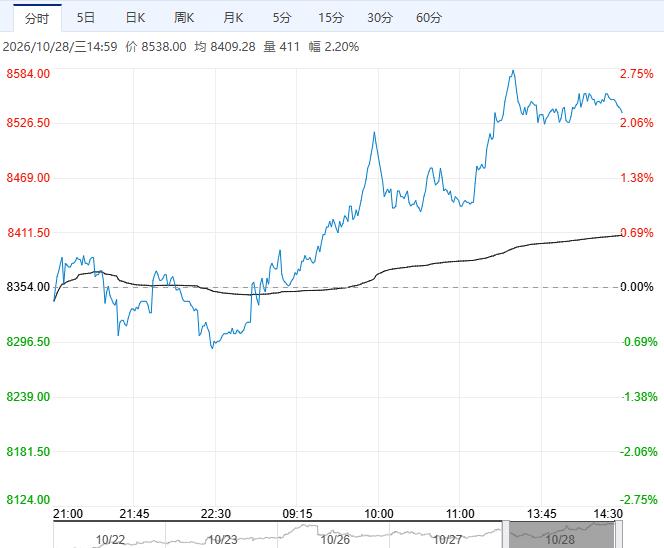This screenshot has height=548, width=664.
Task: Grab the left handle of range selector
Action: pyautogui.click(x=506, y=535)
